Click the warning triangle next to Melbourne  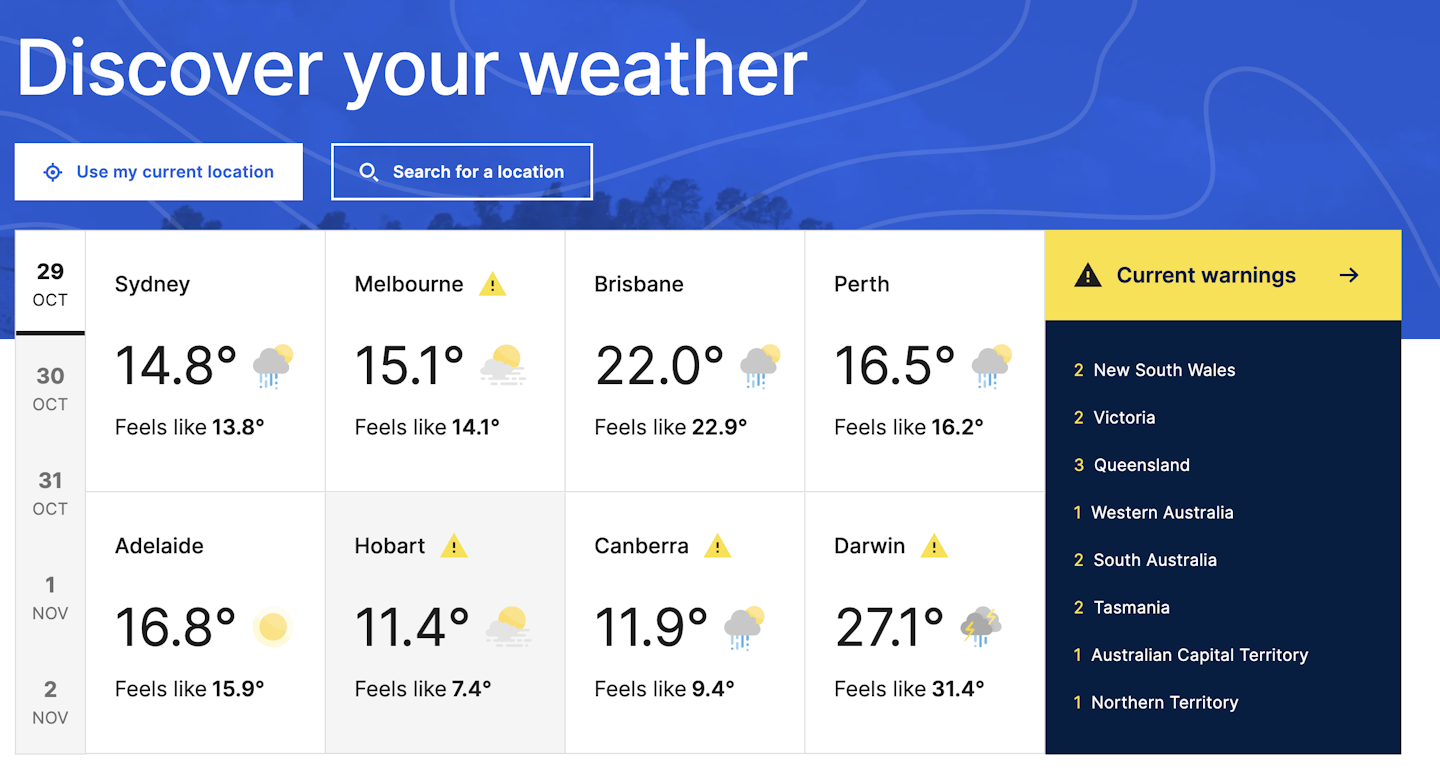493,285
